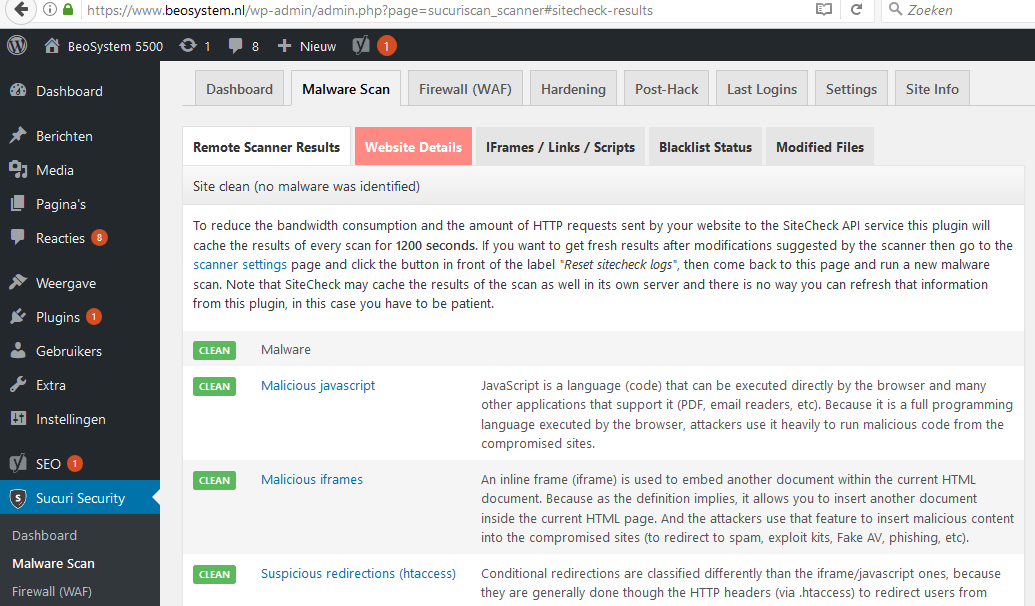Open Sucuri Malware Scan submenu item
Screen dimensions: 1035x606
click(x=53, y=563)
